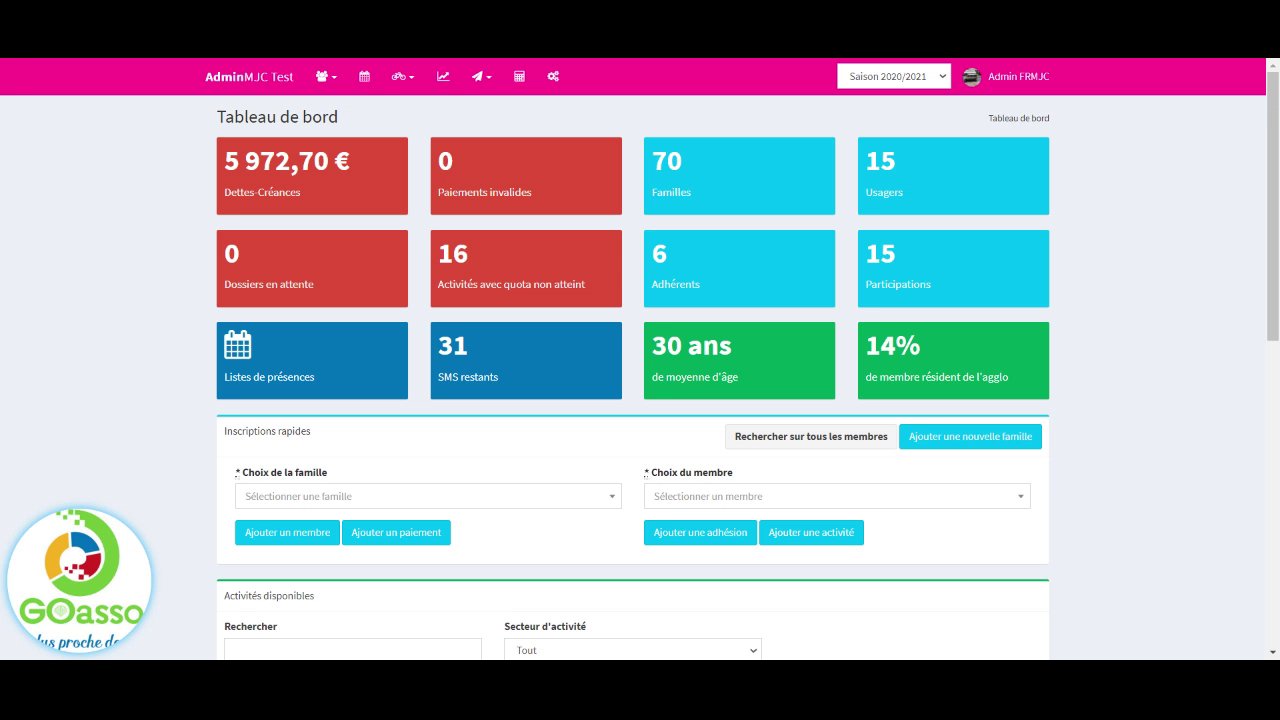Open the Dettes-Créances 5 972,70 € card

(312, 176)
